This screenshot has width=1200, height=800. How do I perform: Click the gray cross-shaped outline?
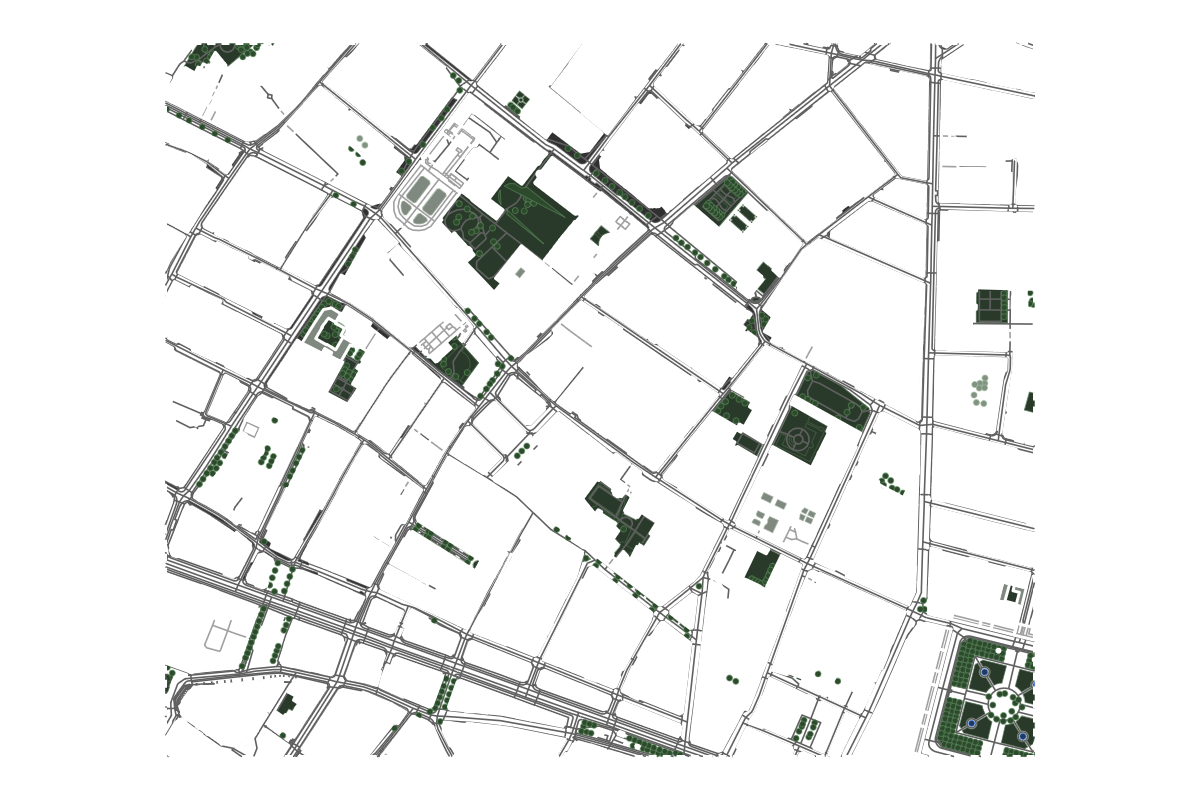225,636
